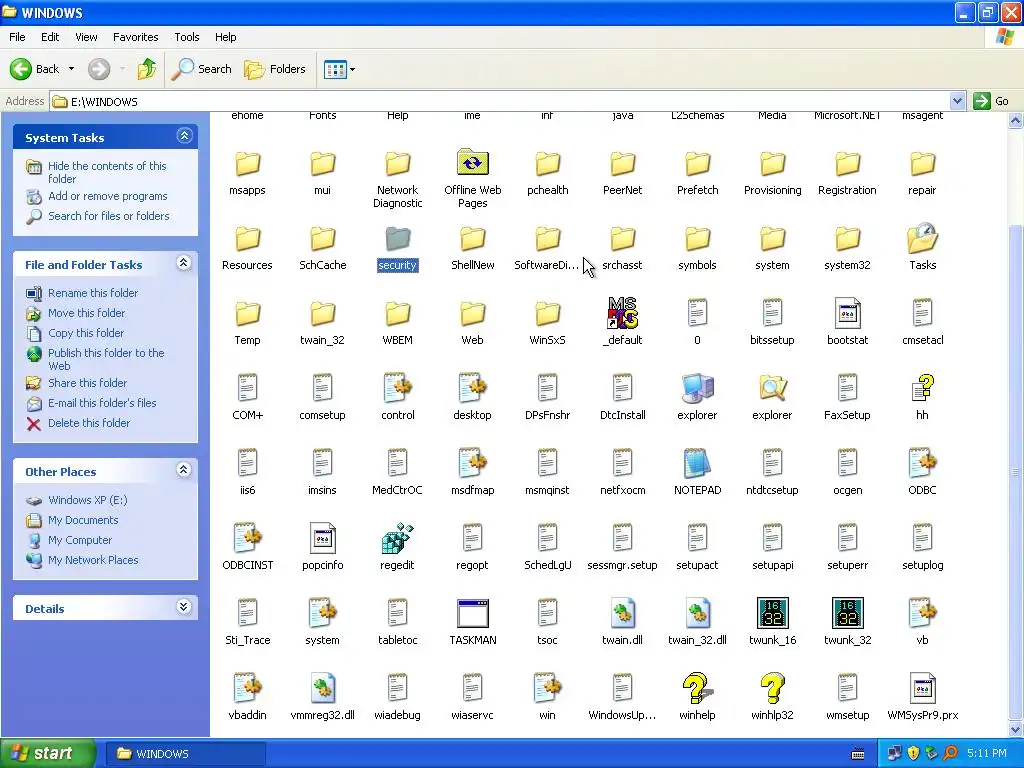Viewport: 1024px width, 768px height.
Task: Open the View menu
Action: tap(86, 37)
